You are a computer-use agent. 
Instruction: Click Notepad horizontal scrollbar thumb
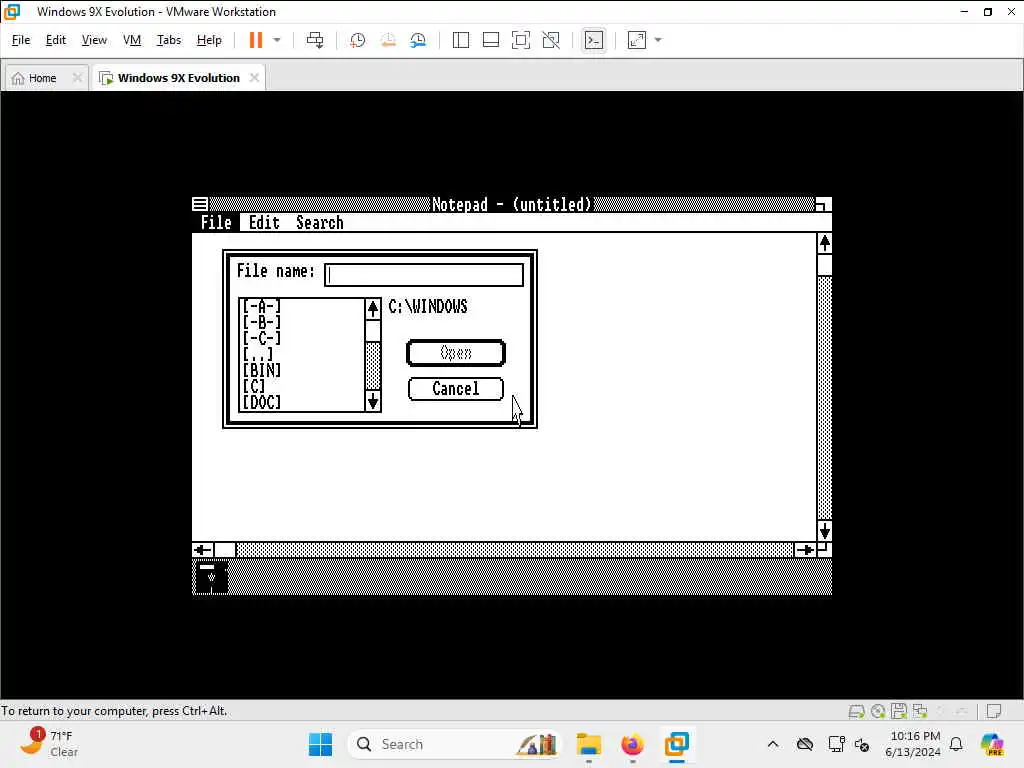(x=225, y=550)
